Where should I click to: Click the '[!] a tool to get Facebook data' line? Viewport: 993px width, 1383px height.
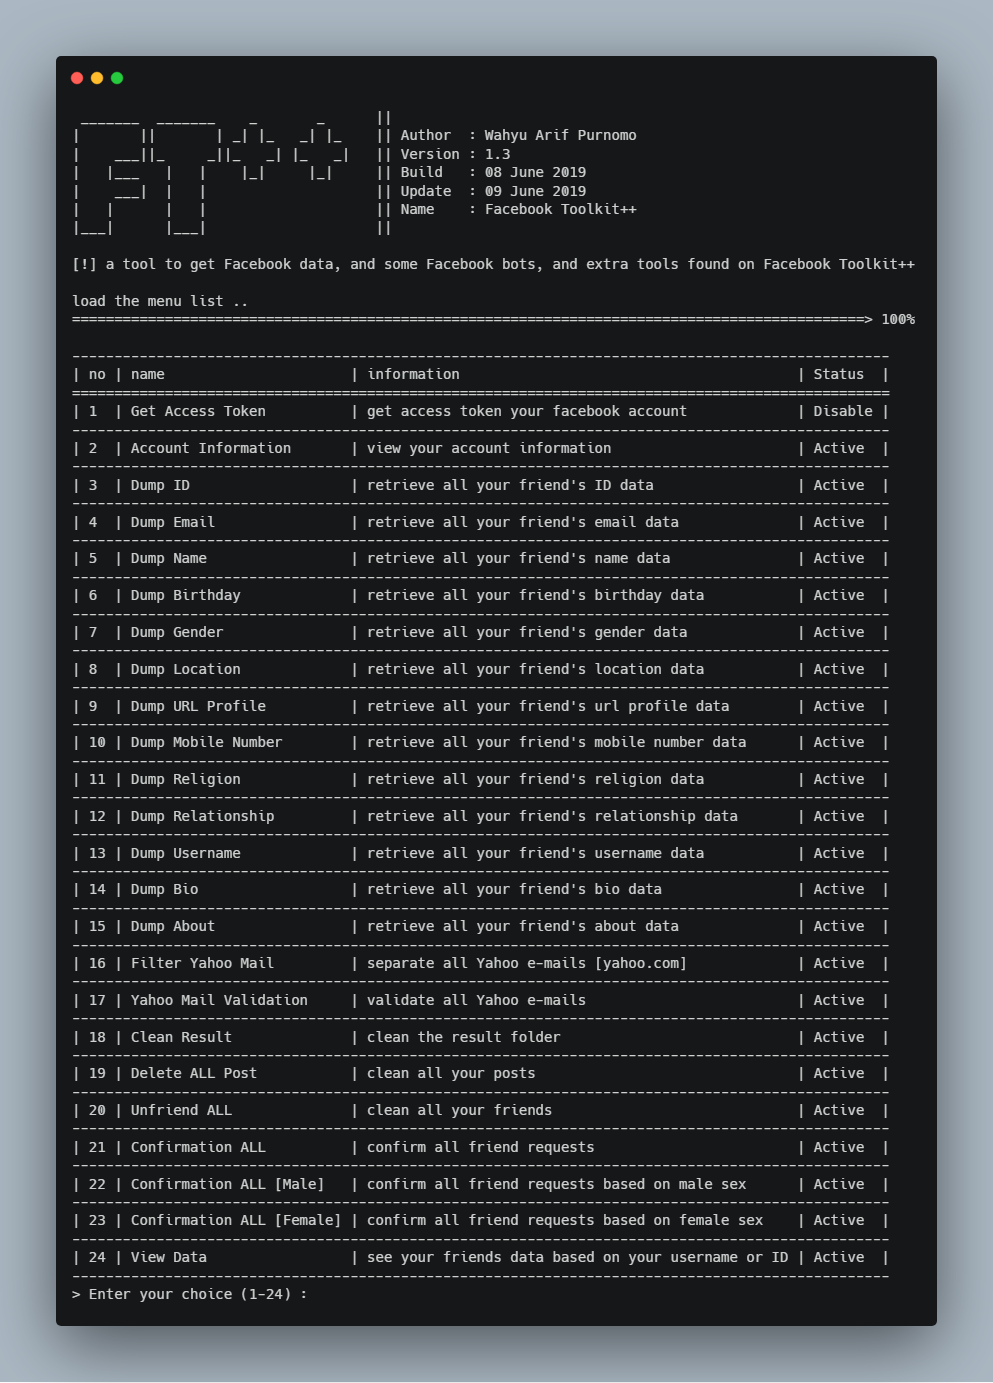click(493, 264)
